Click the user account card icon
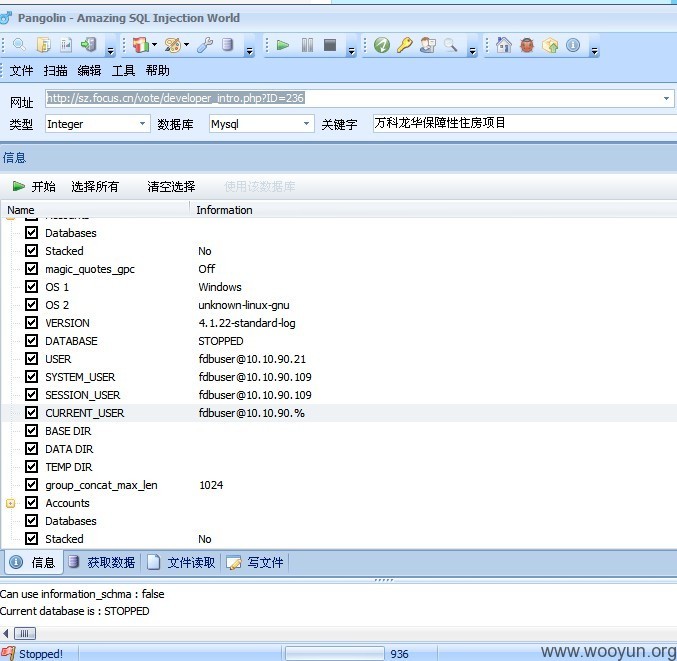The width and height of the screenshot is (677, 661). (427, 45)
